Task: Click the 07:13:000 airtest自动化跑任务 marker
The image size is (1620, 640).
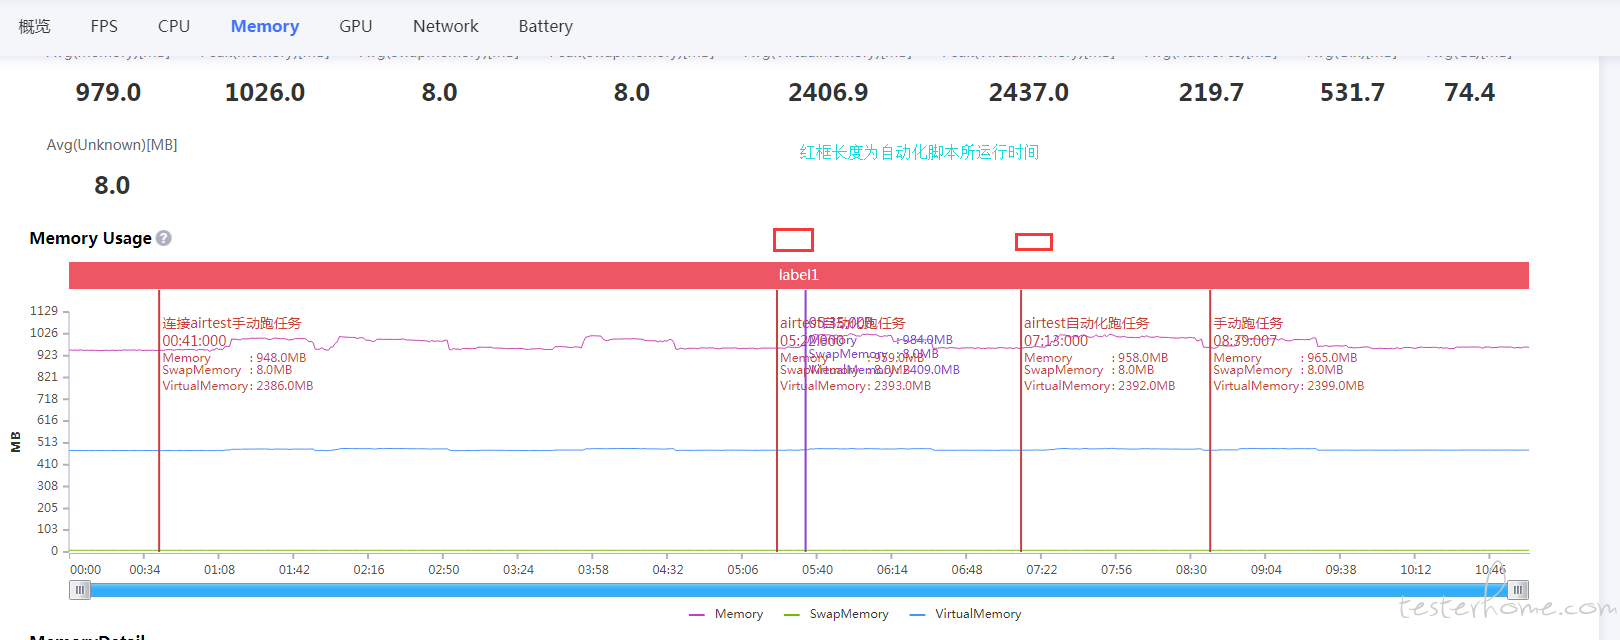Action: 1021,420
